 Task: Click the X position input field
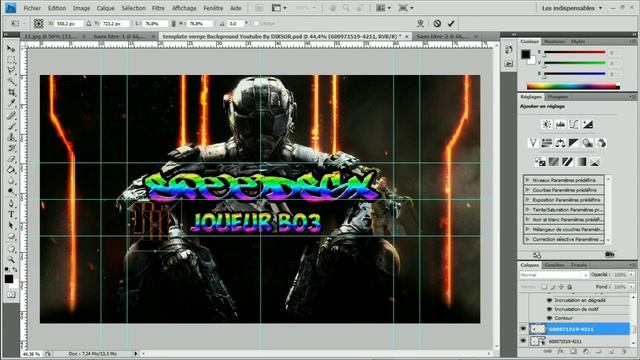[69, 24]
